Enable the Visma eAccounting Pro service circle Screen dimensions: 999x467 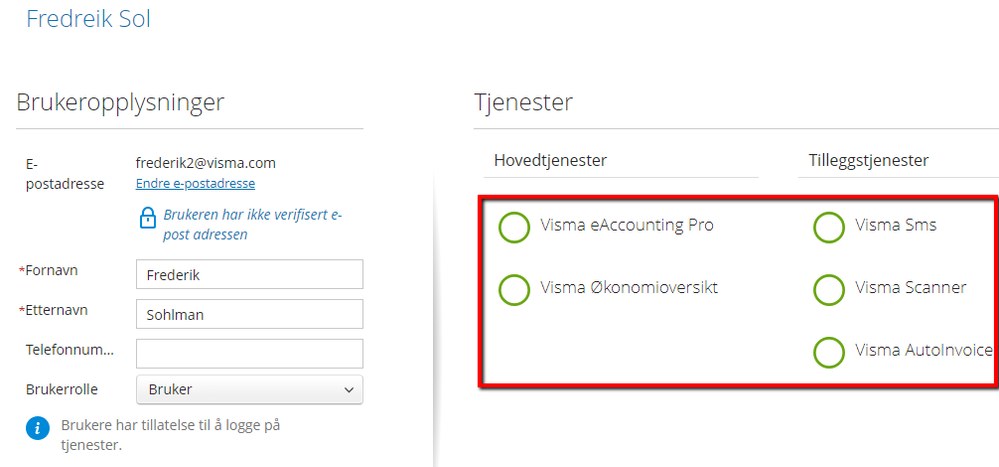[x=514, y=227]
